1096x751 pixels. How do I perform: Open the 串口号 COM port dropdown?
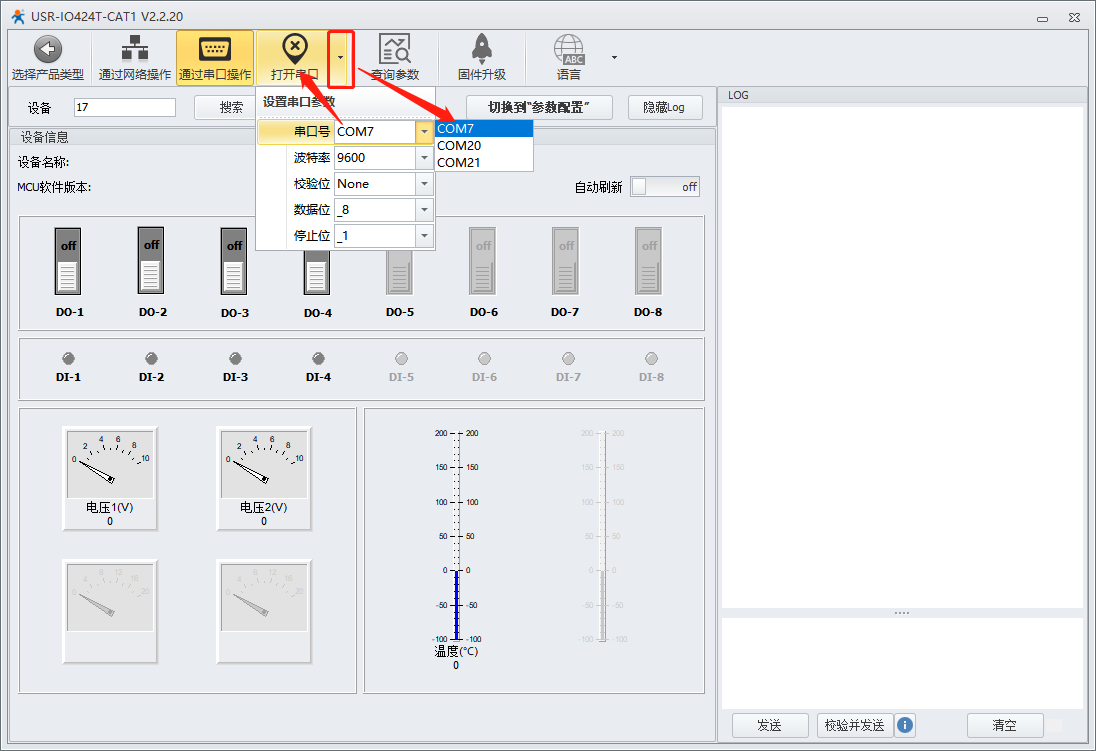click(424, 131)
